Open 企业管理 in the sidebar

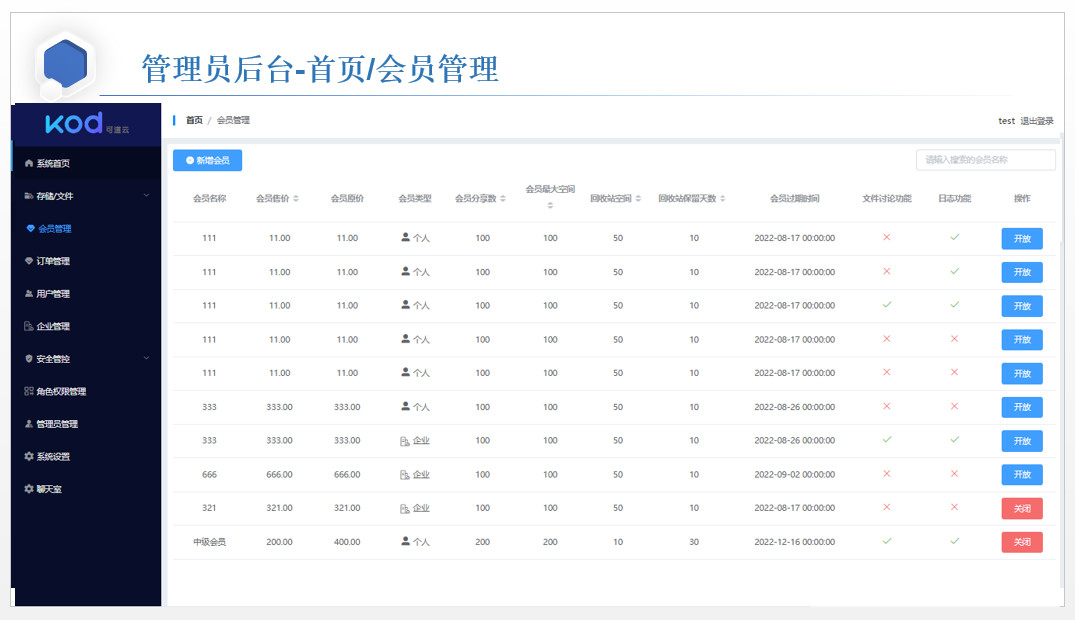coord(86,326)
